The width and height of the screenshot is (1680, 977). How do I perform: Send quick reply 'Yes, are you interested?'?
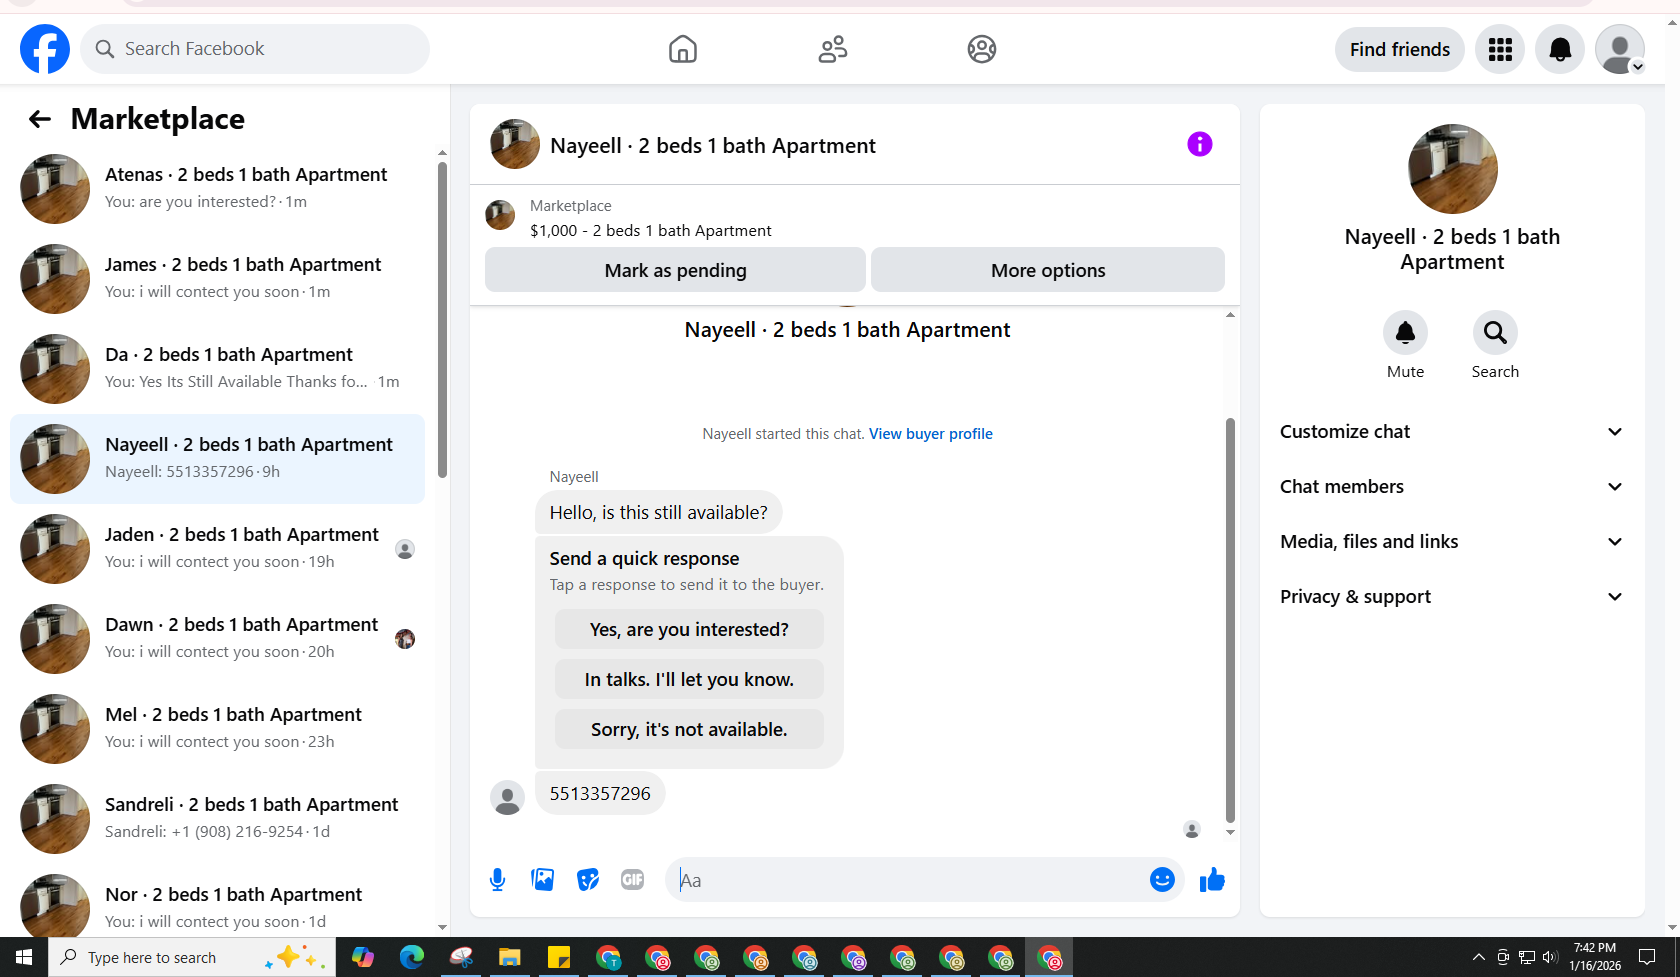coord(689,629)
